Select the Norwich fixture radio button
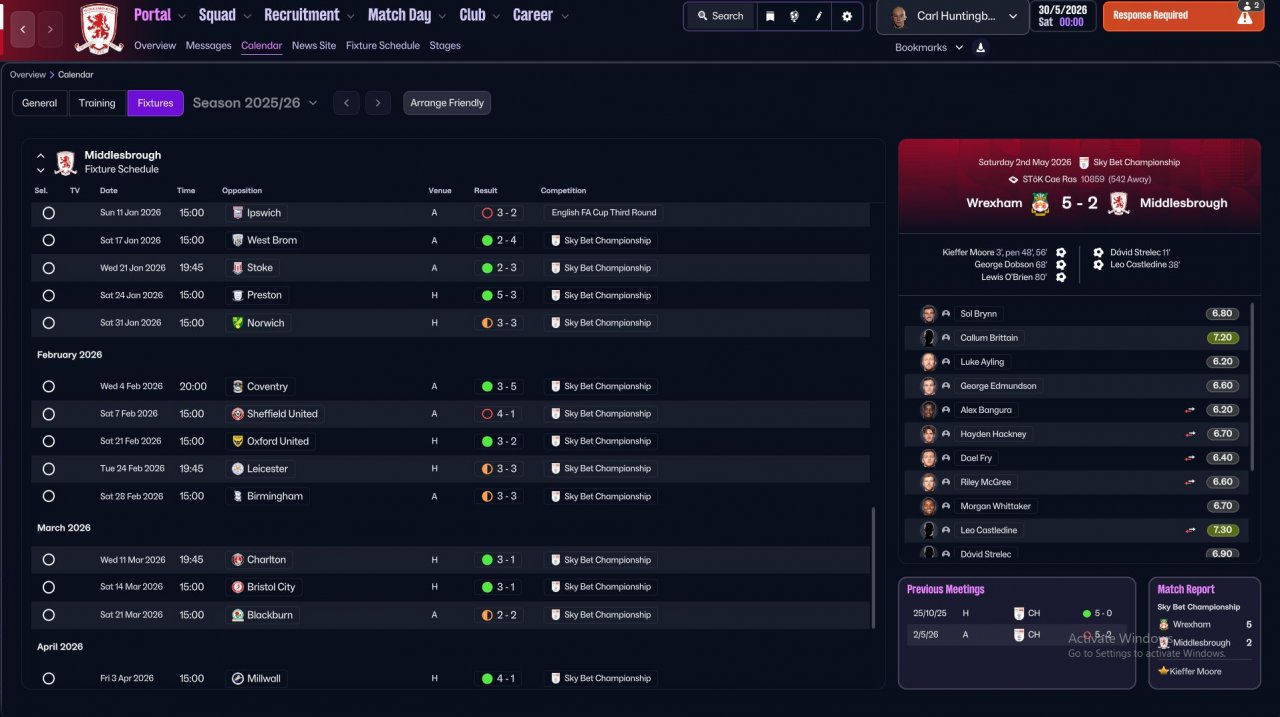This screenshot has height=717, width=1280. pos(48,323)
